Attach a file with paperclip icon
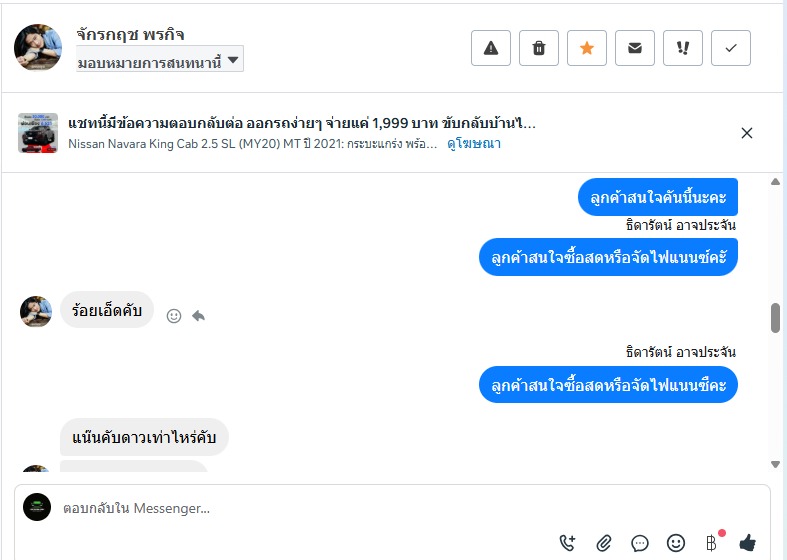The width and height of the screenshot is (787, 560). (604, 543)
